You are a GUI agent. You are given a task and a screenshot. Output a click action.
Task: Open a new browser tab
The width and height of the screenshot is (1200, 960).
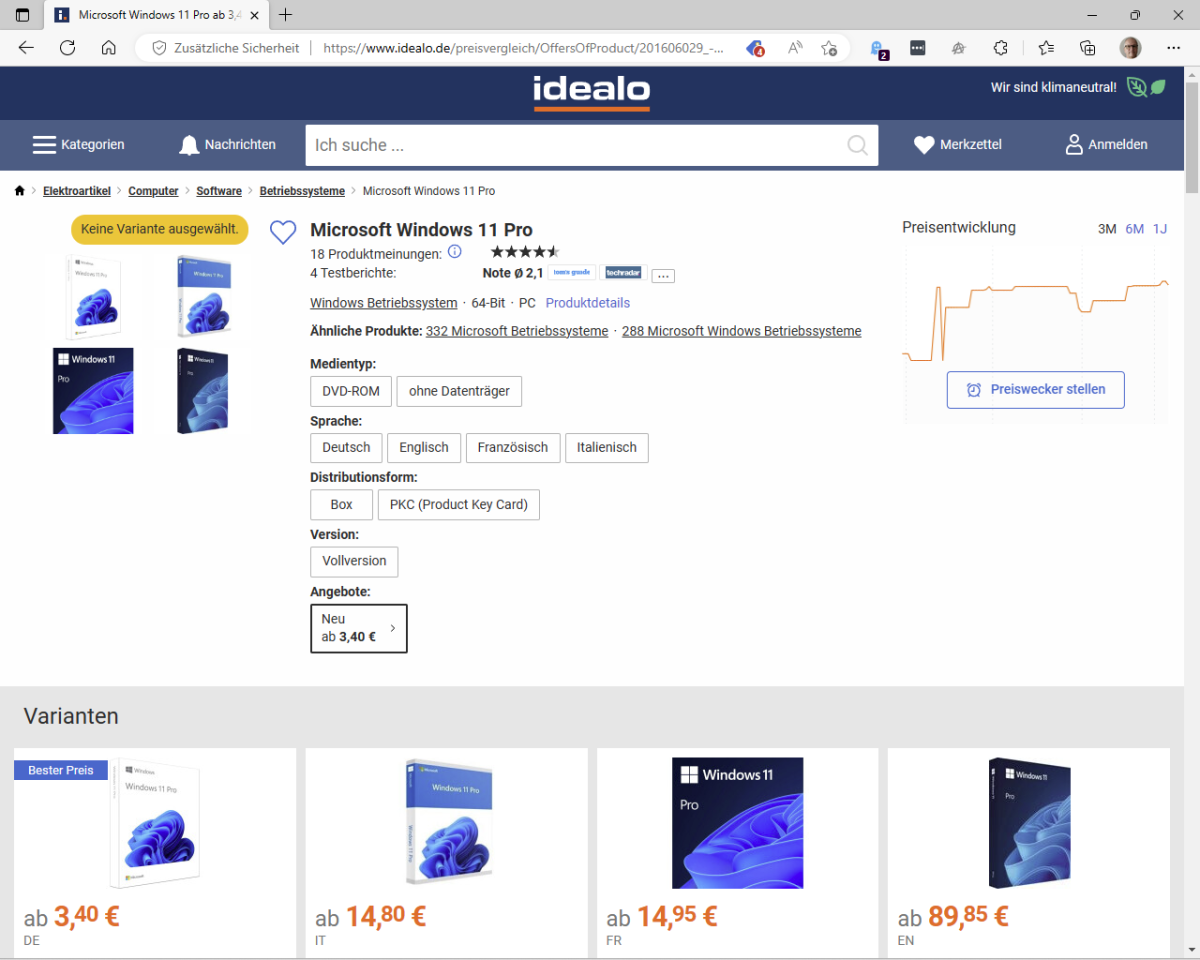pyautogui.click(x=286, y=15)
